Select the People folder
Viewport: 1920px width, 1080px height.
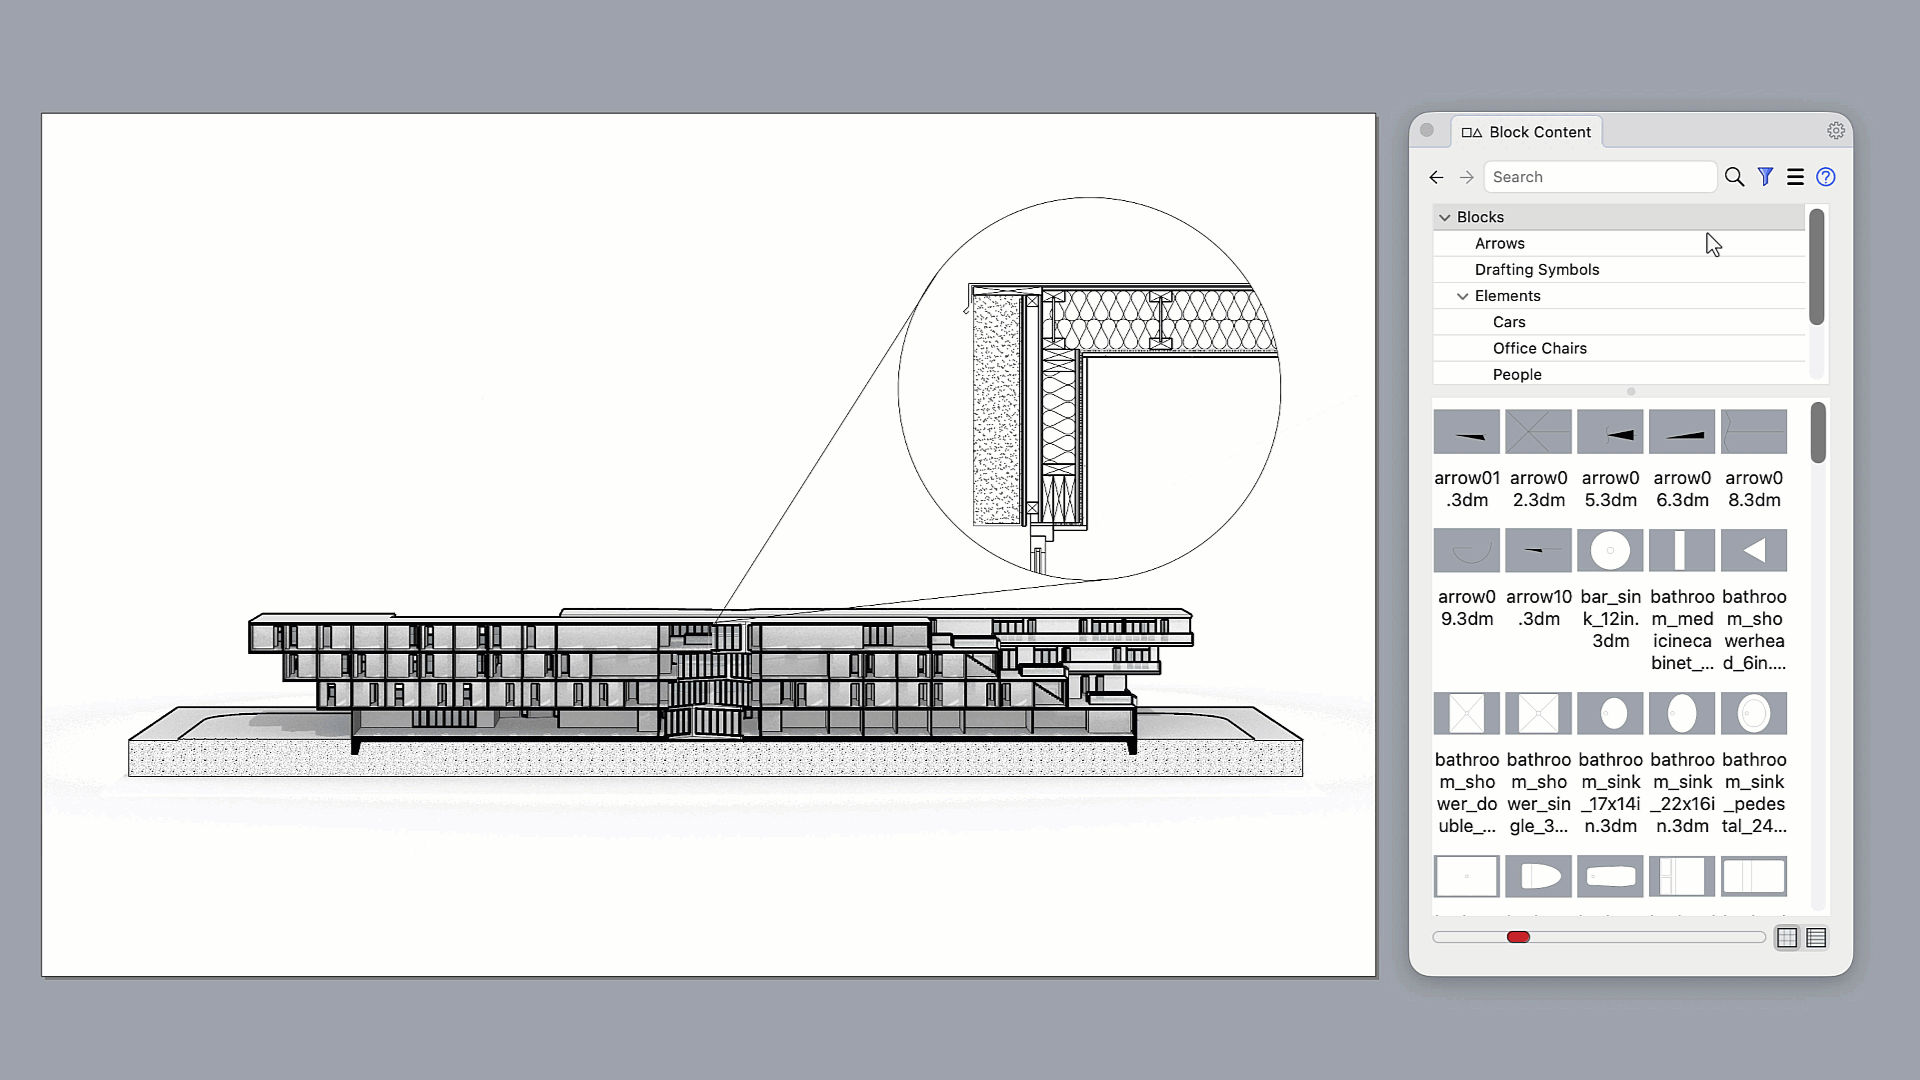pos(1619,374)
